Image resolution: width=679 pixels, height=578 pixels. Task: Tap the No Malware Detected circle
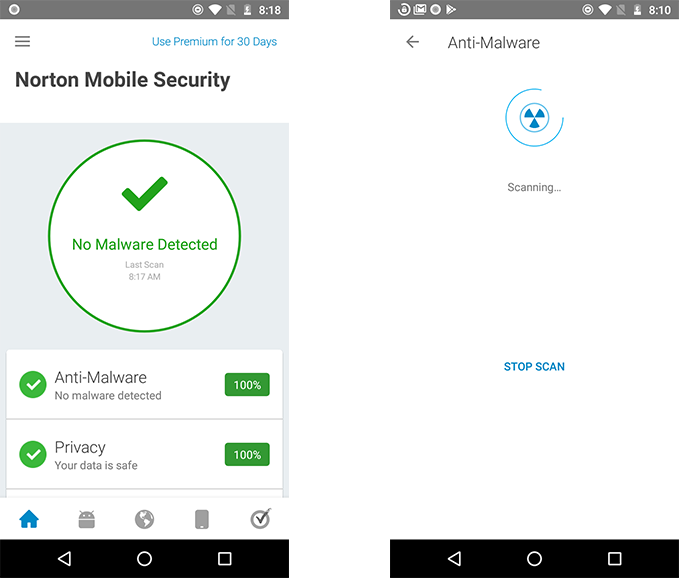tap(144, 236)
